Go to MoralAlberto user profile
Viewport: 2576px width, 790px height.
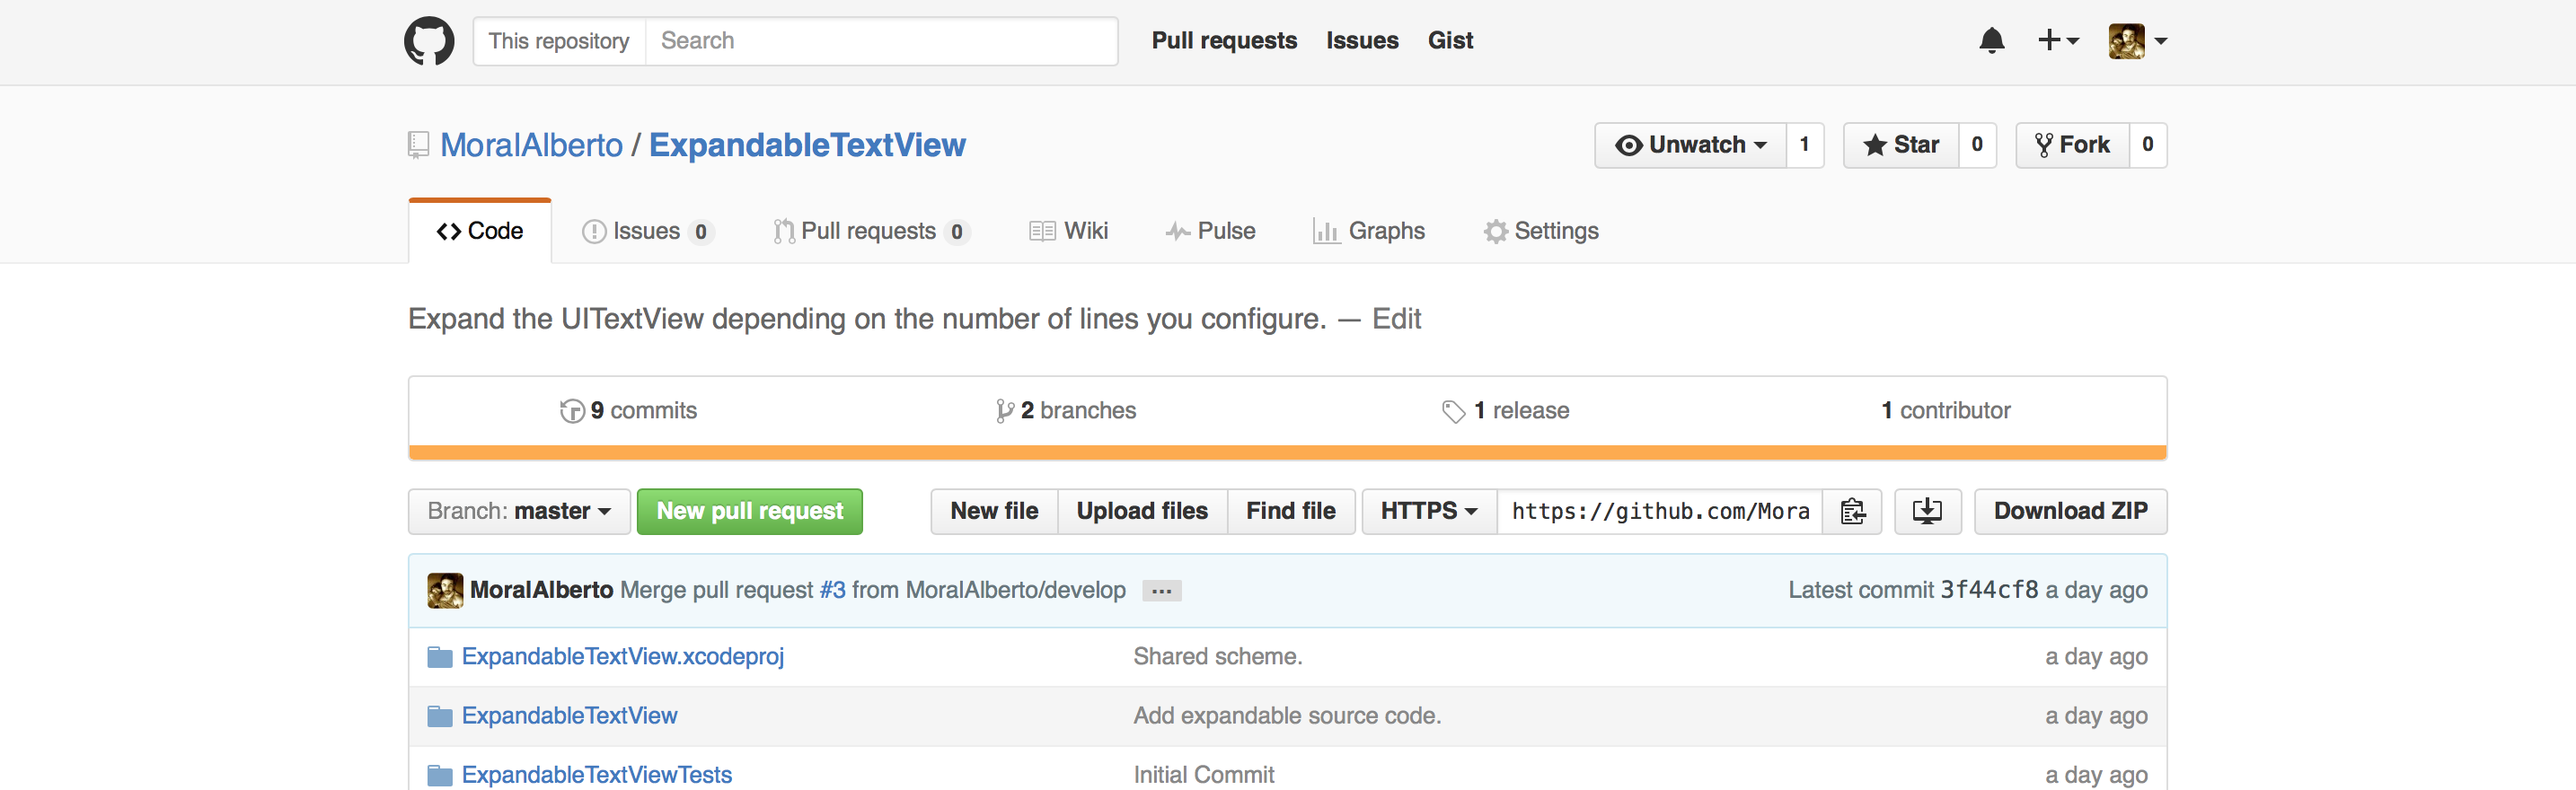(x=531, y=146)
